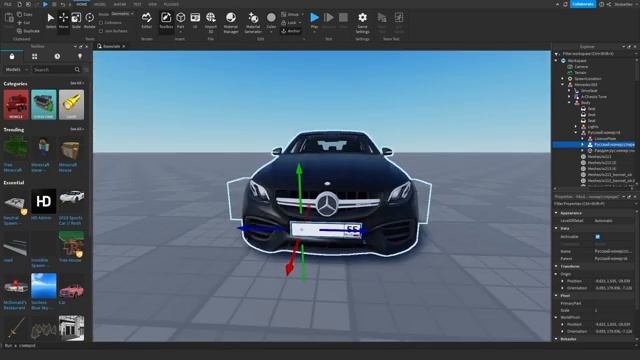Toggle the Archivable checkbox
Image resolution: width=640 pixels, height=360 pixels.
[598, 237]
